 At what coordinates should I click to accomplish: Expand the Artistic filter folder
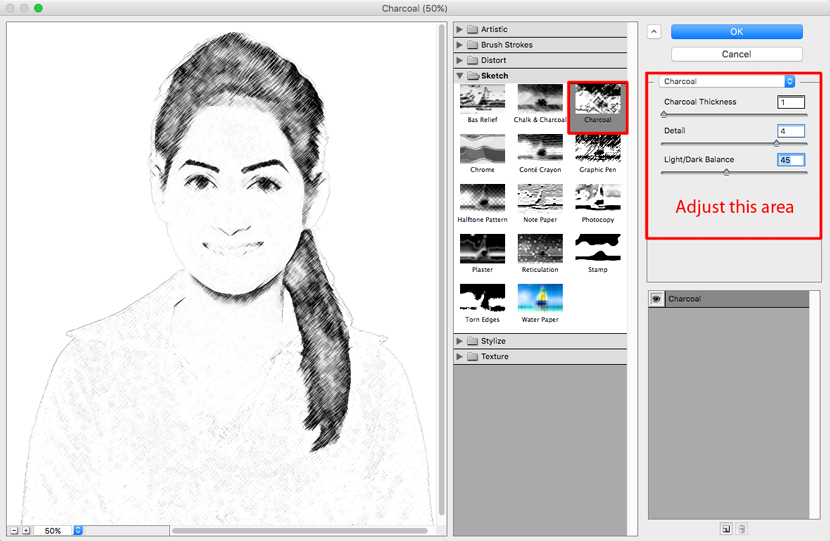460,29
